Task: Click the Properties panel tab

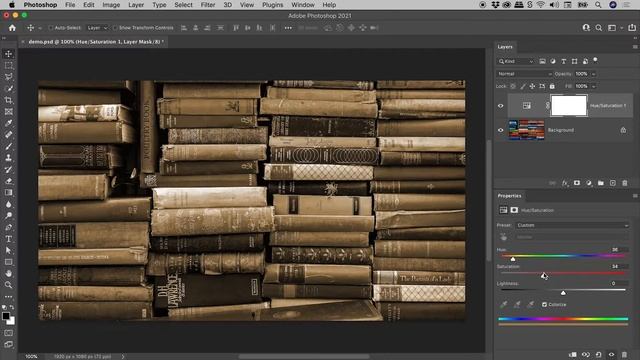Action: [x=509, y=196]
